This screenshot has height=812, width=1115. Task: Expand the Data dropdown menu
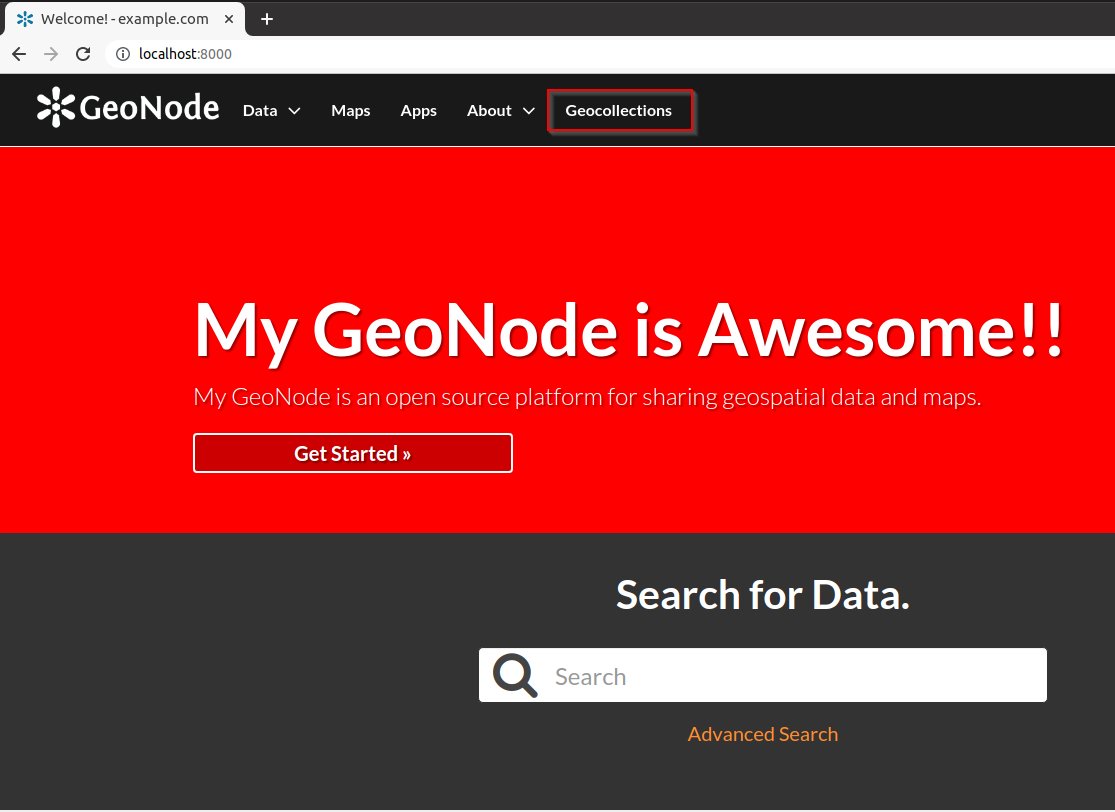(x=271, y=111)
